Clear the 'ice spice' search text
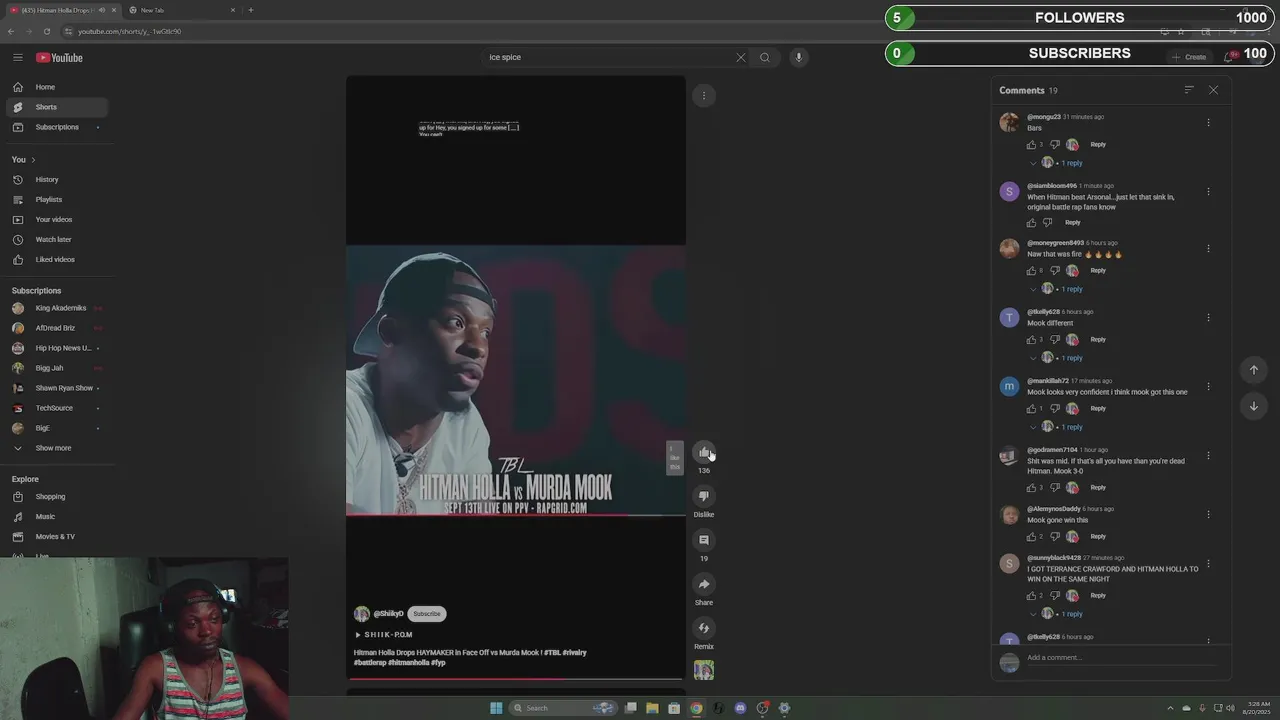 click(x=741, y=57)
